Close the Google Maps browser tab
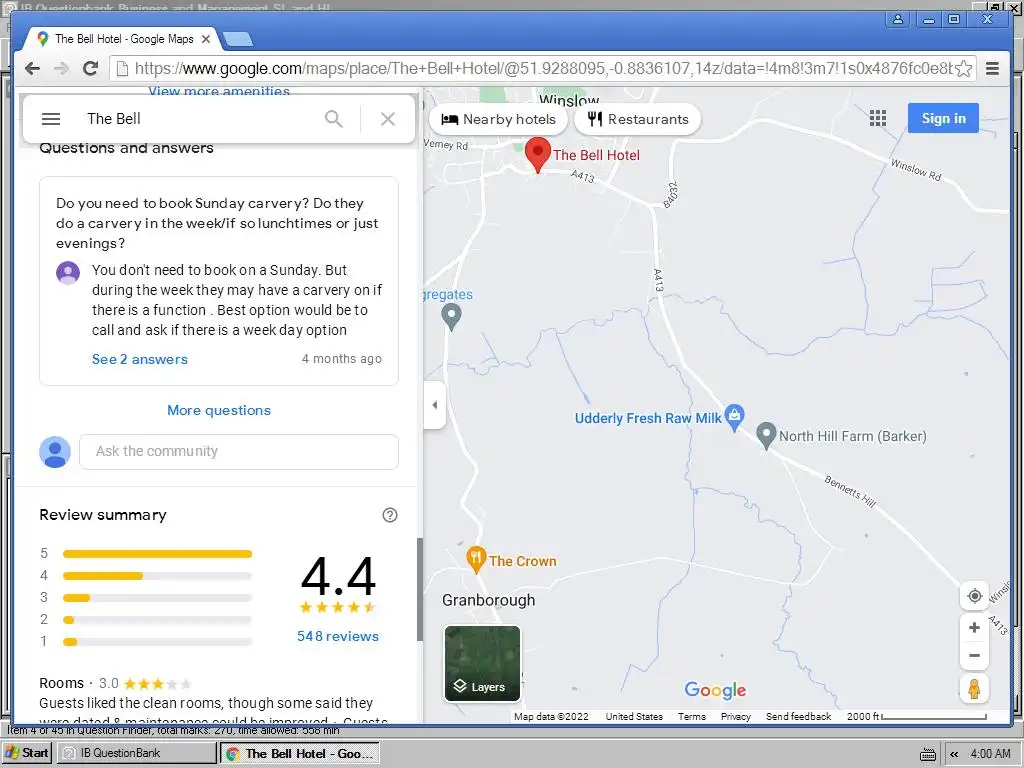 click(x=206, y=39)
